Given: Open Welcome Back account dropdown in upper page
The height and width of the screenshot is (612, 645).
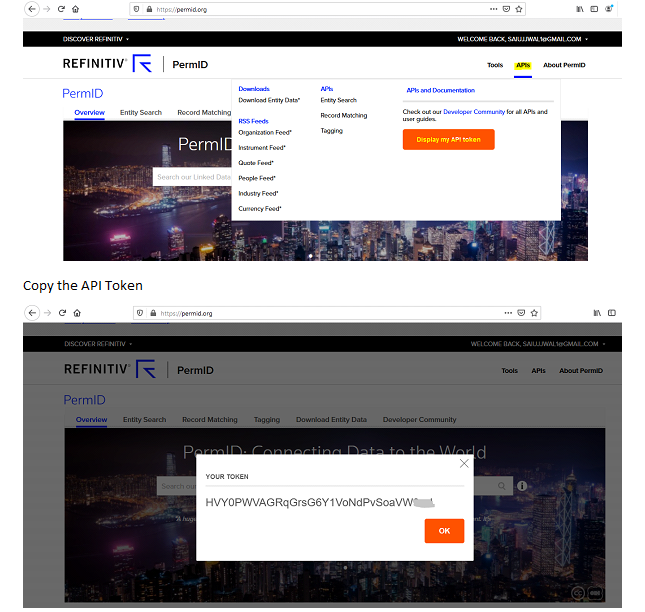Looking at the screenshot, I should point(522,39).
